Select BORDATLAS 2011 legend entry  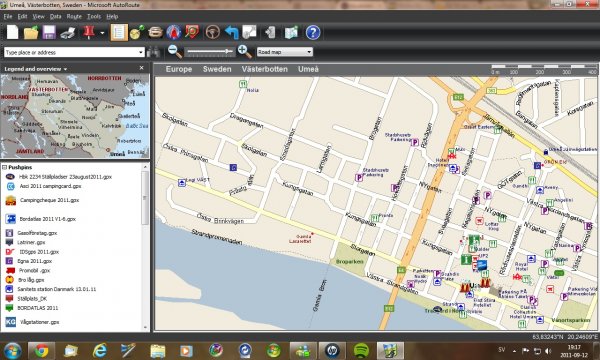pyautogui.click(x=38, y=308)
